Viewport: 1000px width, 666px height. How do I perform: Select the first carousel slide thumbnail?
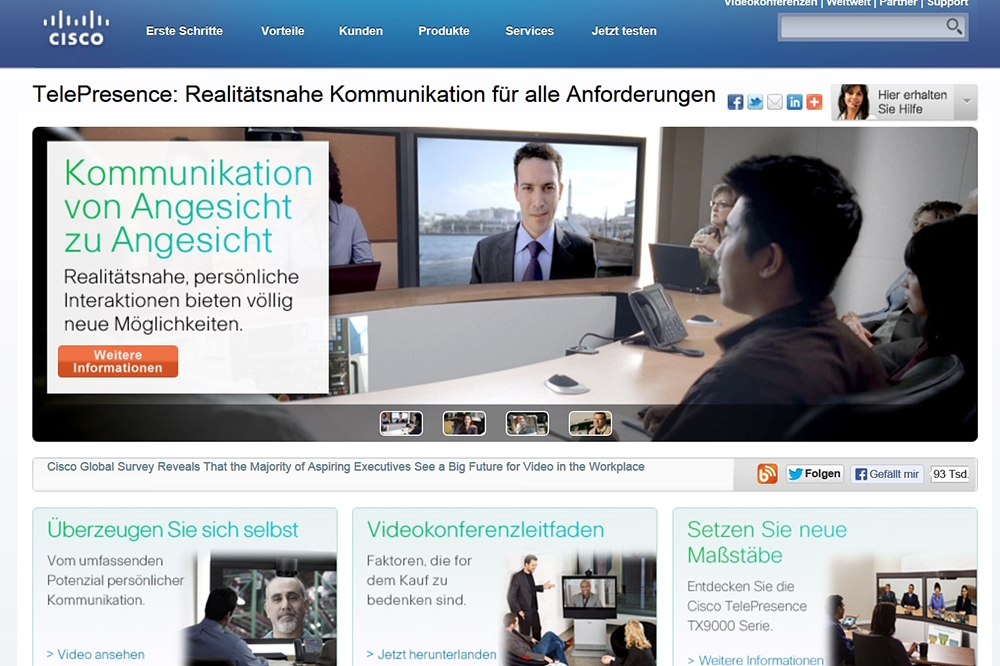pos(401,423)
